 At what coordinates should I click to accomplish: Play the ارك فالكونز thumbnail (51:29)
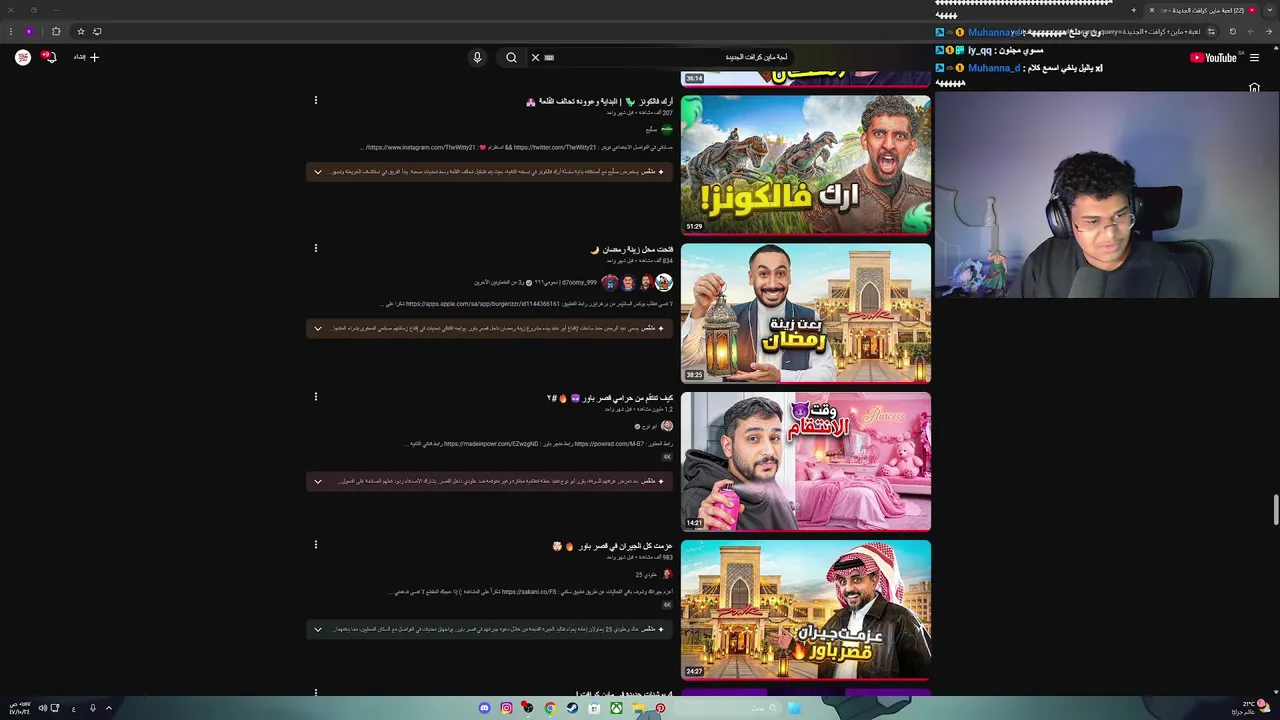(806, 165)
